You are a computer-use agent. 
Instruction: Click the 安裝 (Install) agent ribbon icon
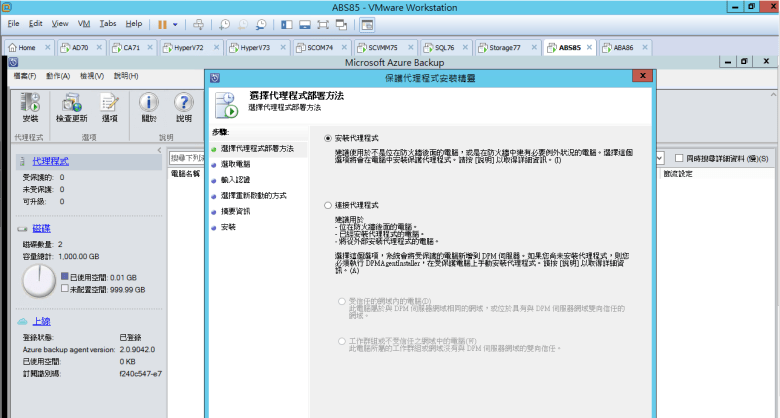tap(30, 105)
